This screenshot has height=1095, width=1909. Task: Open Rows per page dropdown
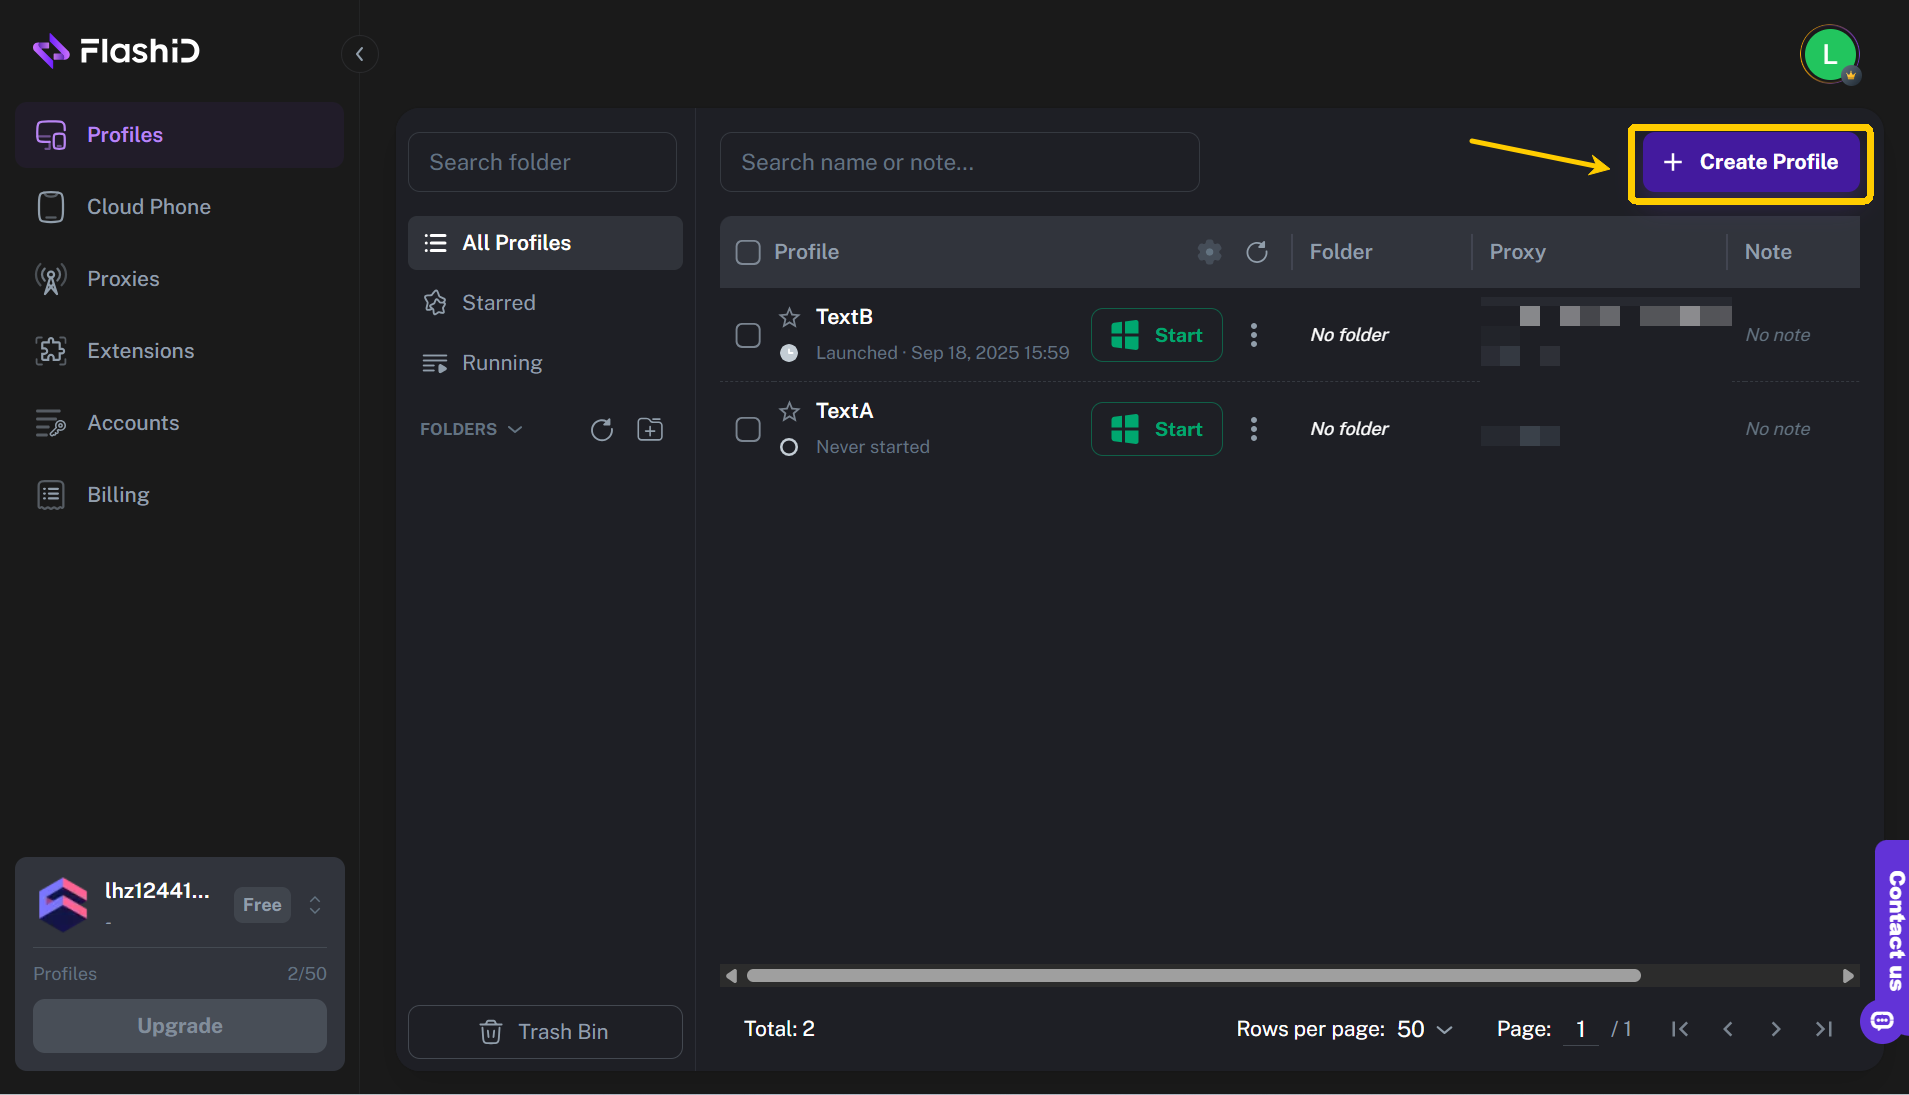pos(1424,1029)
